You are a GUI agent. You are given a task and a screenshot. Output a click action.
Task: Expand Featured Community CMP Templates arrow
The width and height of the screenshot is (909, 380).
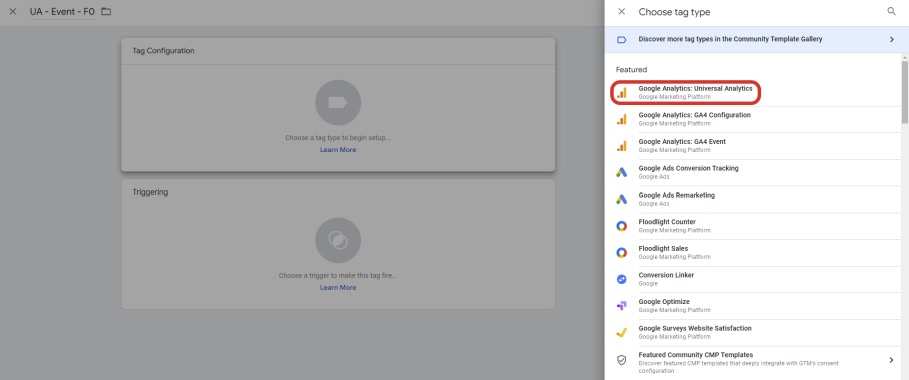[x=892, y=360]
